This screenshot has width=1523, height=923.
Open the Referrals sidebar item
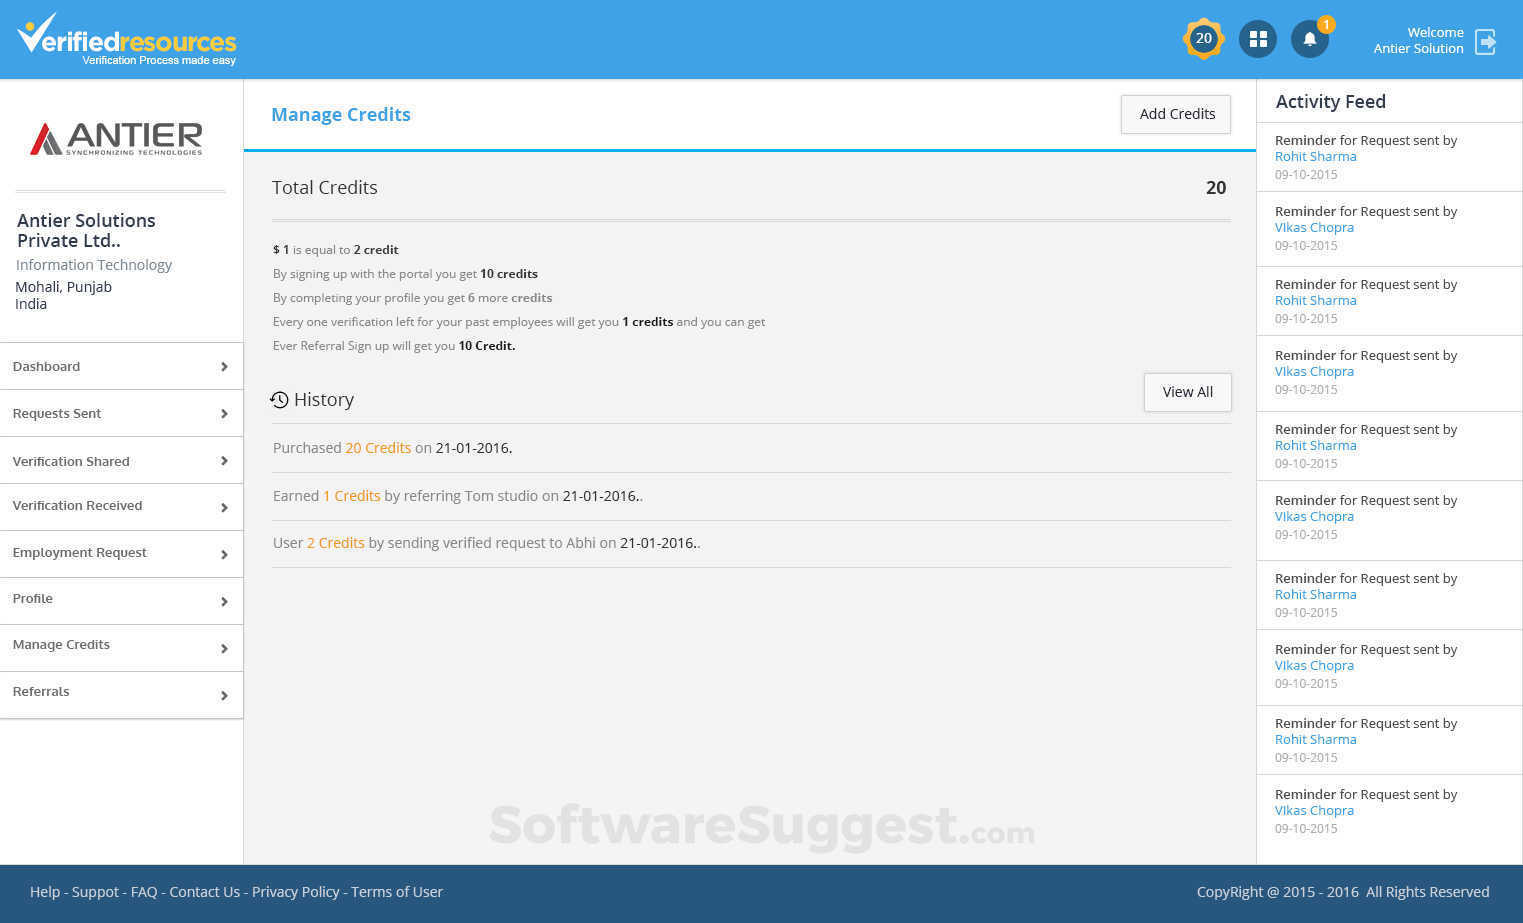pos(41,691)
